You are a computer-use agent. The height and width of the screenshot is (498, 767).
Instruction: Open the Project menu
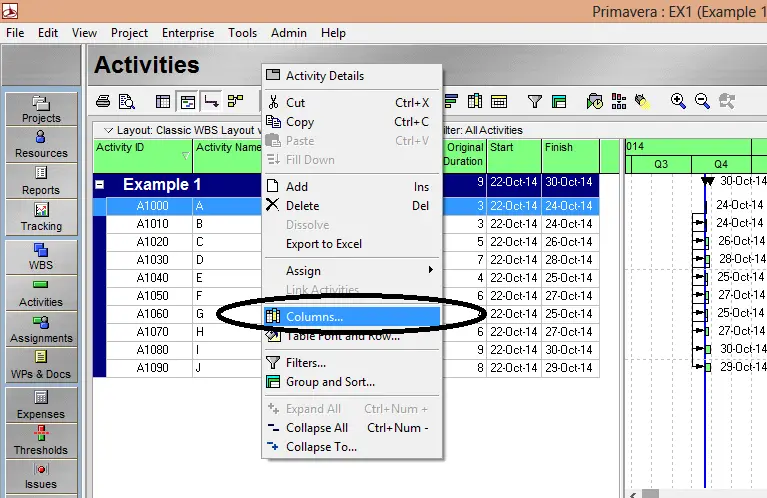pyautogui.click(x=129, y=33)
